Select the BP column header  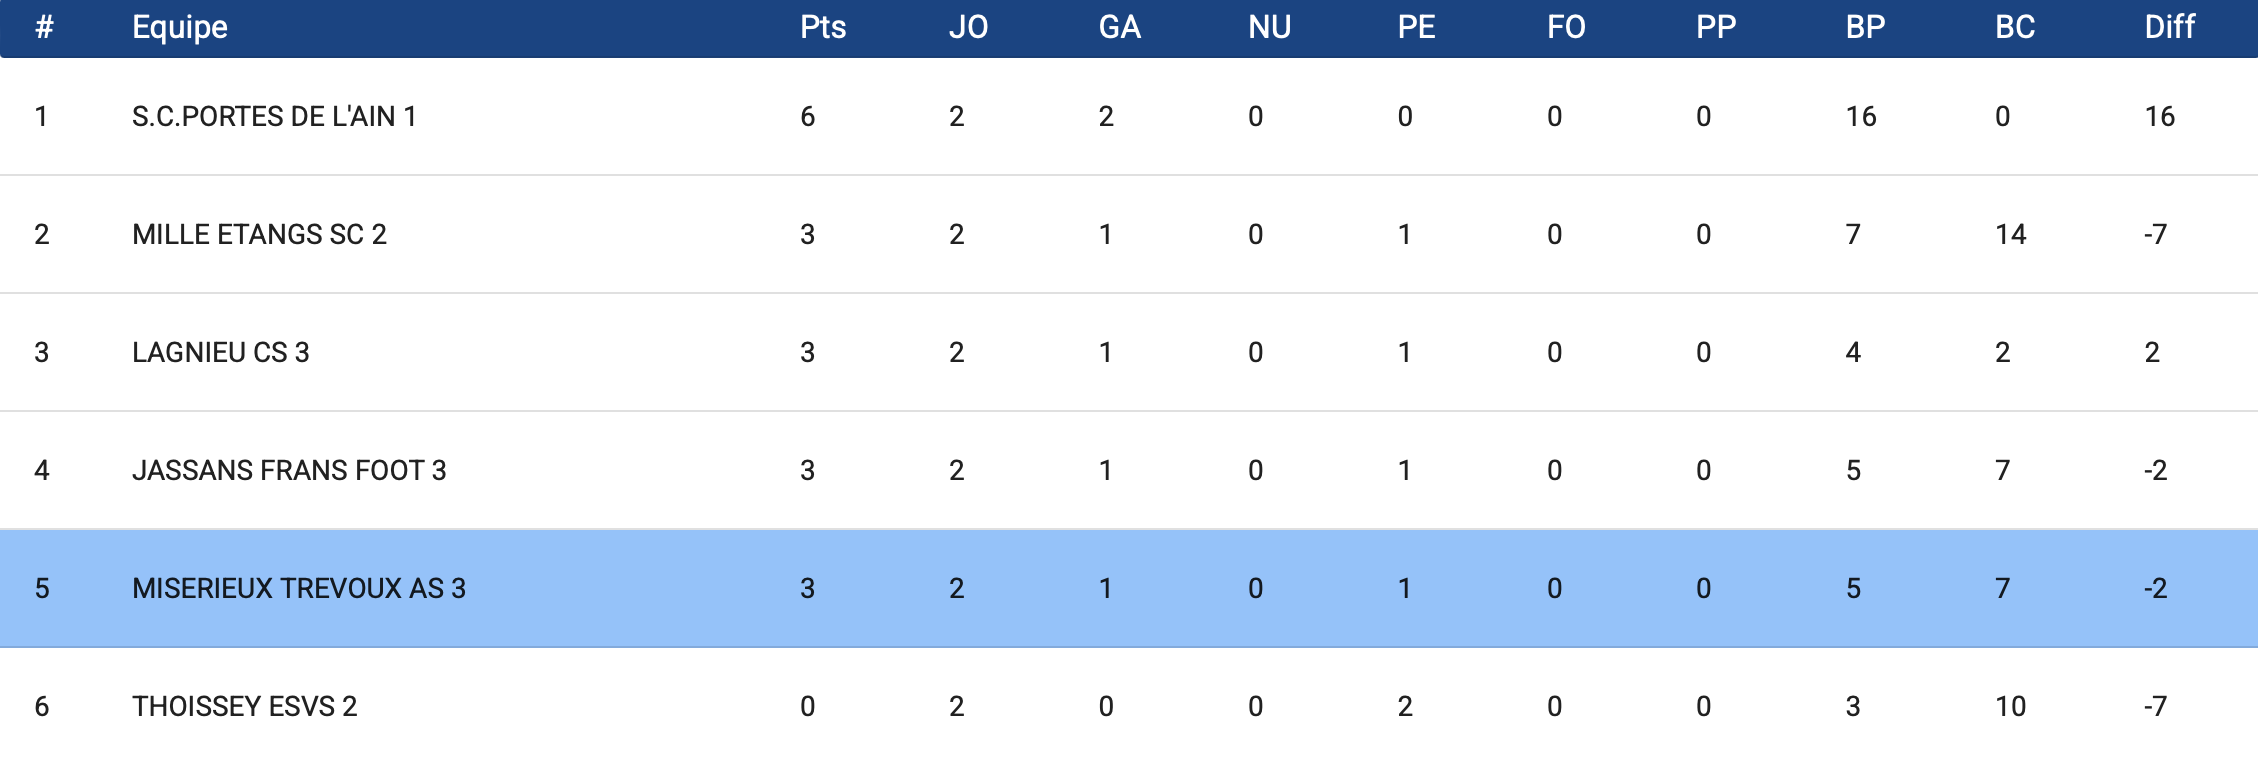1865,27
